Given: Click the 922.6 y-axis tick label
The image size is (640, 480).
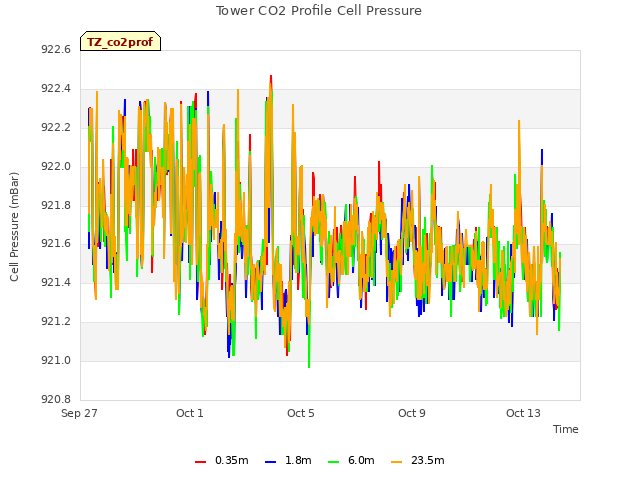Looking at the screenshot, I should tap(56, 49).
